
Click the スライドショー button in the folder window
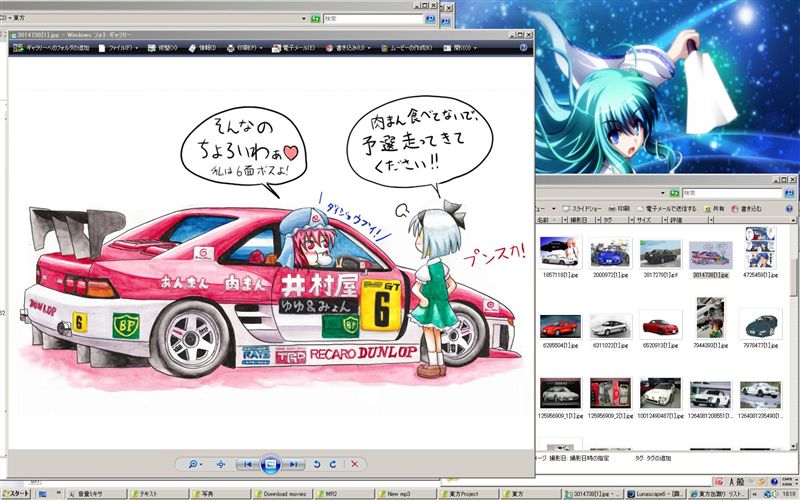582,209
